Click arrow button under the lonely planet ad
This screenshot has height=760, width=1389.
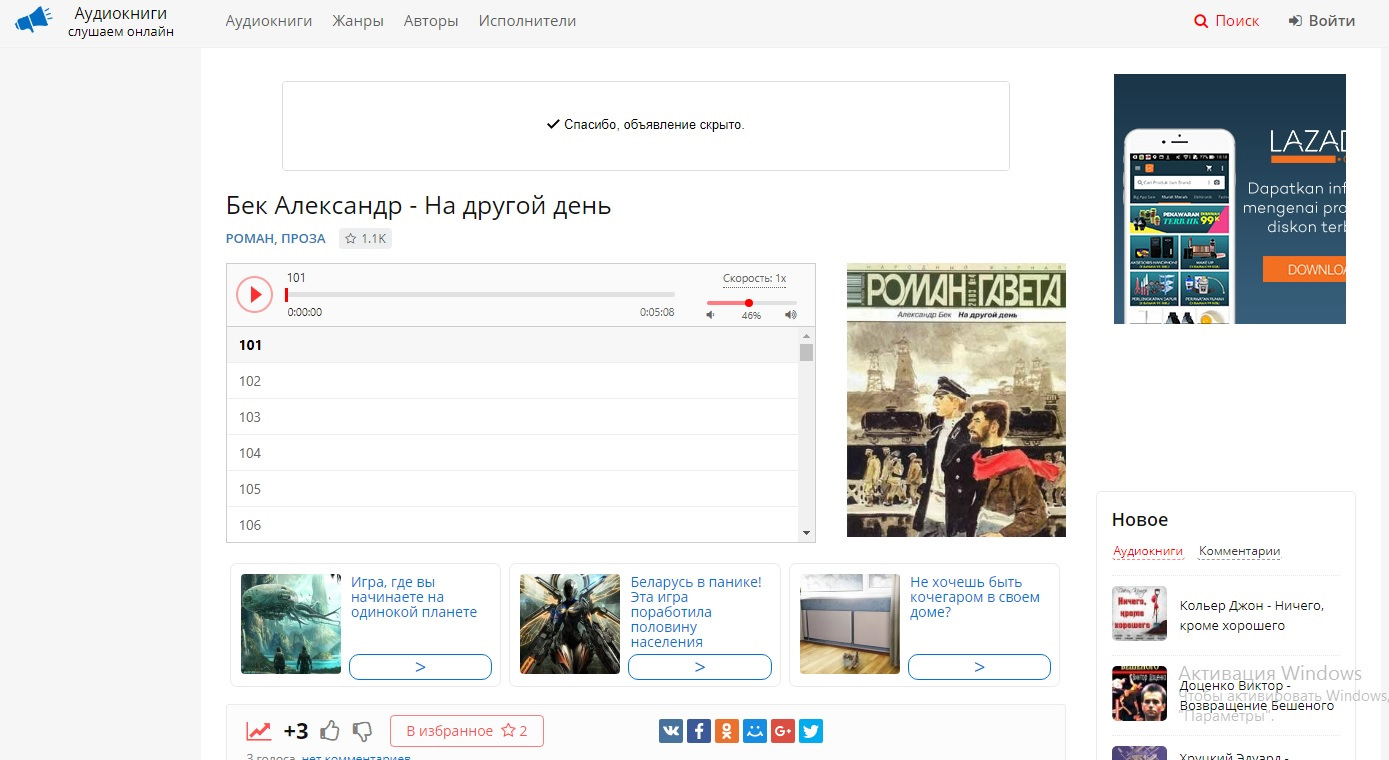click(x=420, y=667)
